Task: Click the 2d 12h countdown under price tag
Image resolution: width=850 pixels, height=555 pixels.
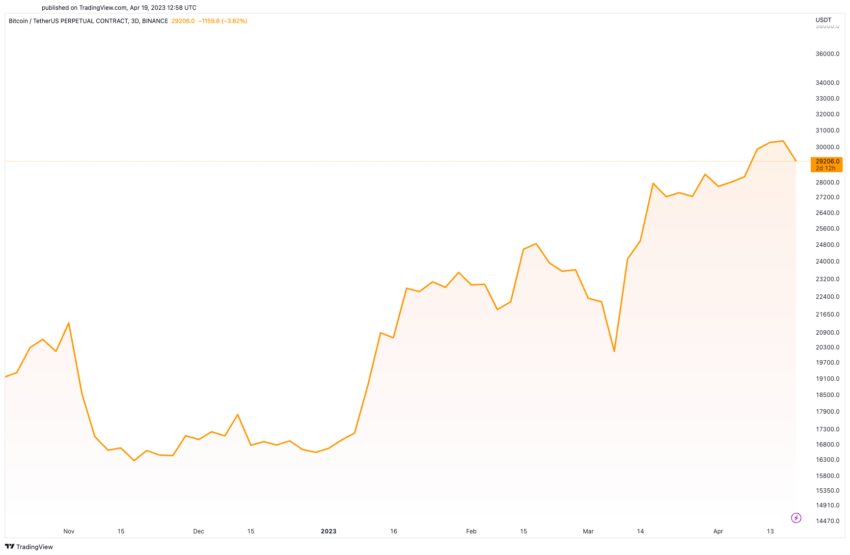Action: tap(826, 169)
